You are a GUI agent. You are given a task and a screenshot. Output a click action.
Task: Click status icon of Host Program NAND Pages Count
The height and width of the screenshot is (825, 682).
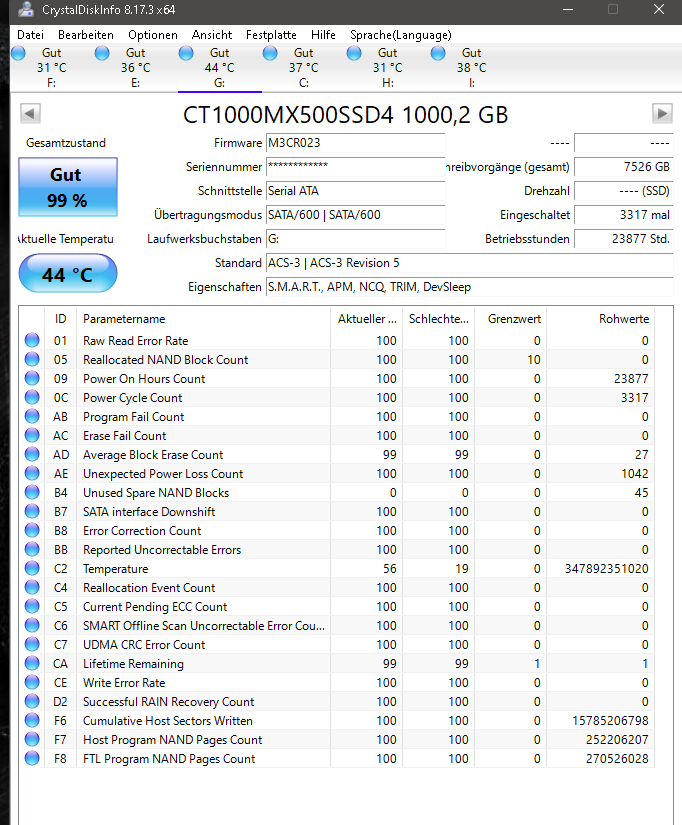tap(32, 739)
